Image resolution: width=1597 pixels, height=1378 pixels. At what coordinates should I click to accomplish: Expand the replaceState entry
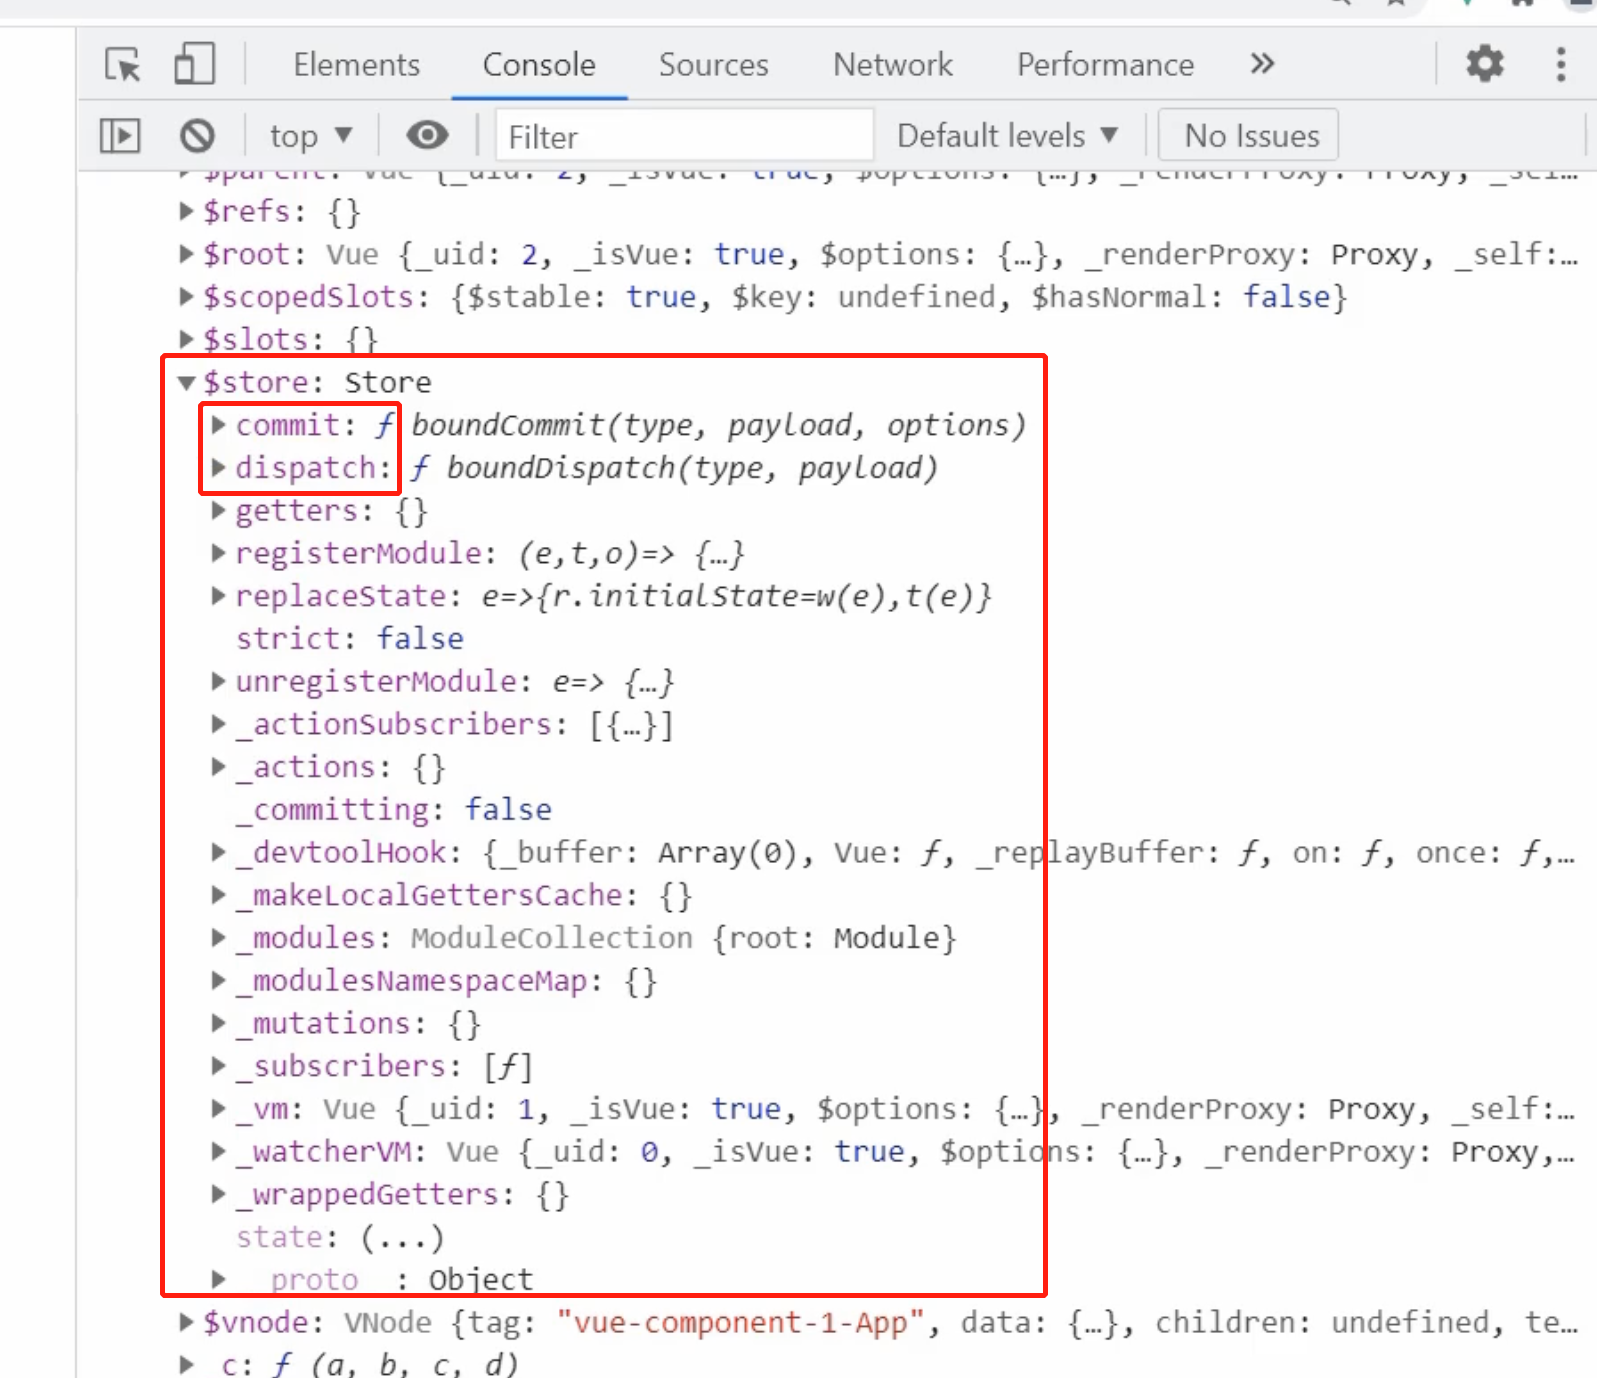(x=219, y=596)
